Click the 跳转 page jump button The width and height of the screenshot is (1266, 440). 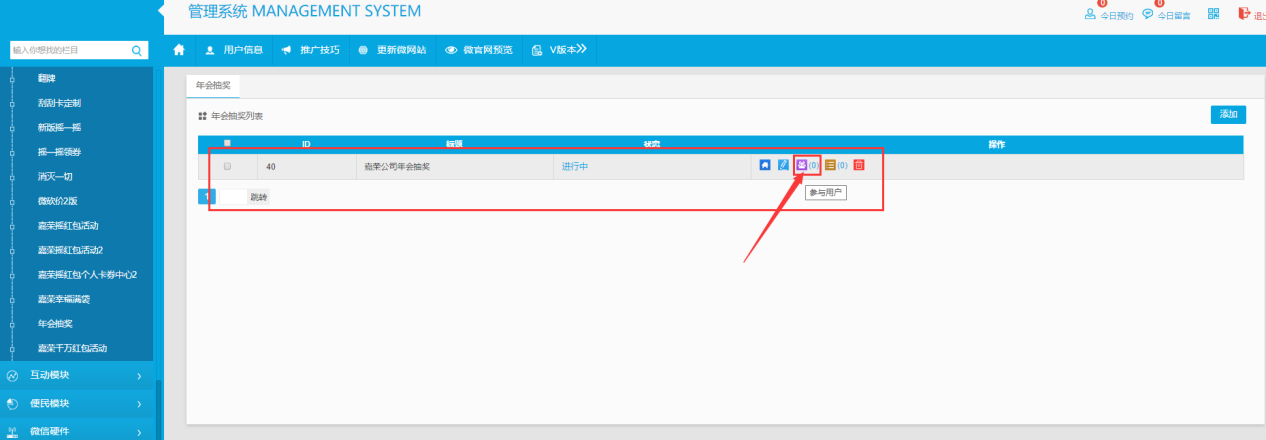click(x=258, y=197)
